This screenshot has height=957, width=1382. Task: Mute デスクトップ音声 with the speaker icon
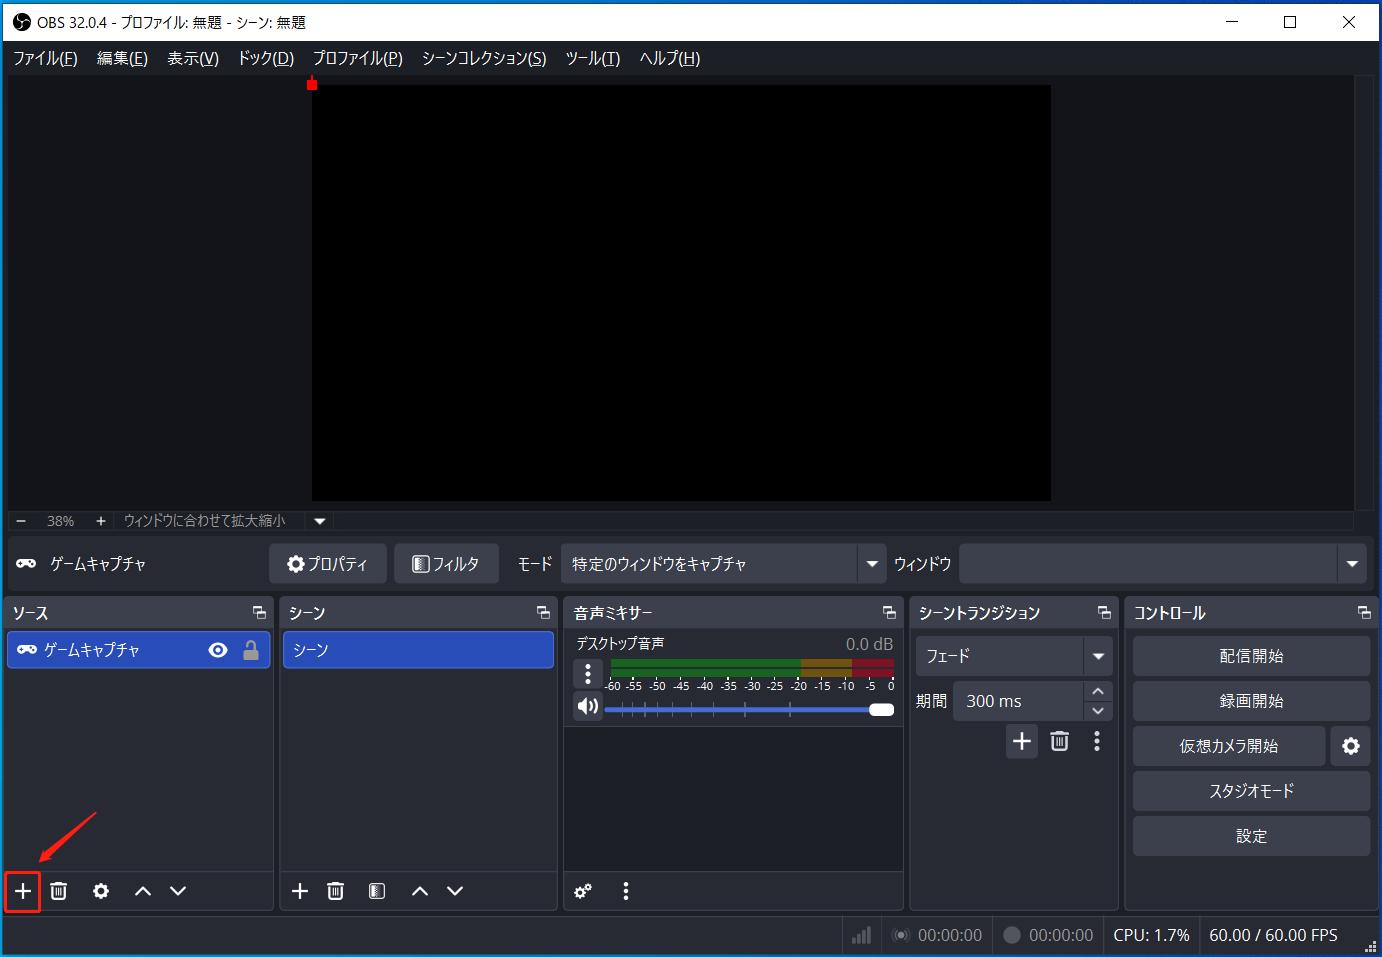(x=587, y=706)
